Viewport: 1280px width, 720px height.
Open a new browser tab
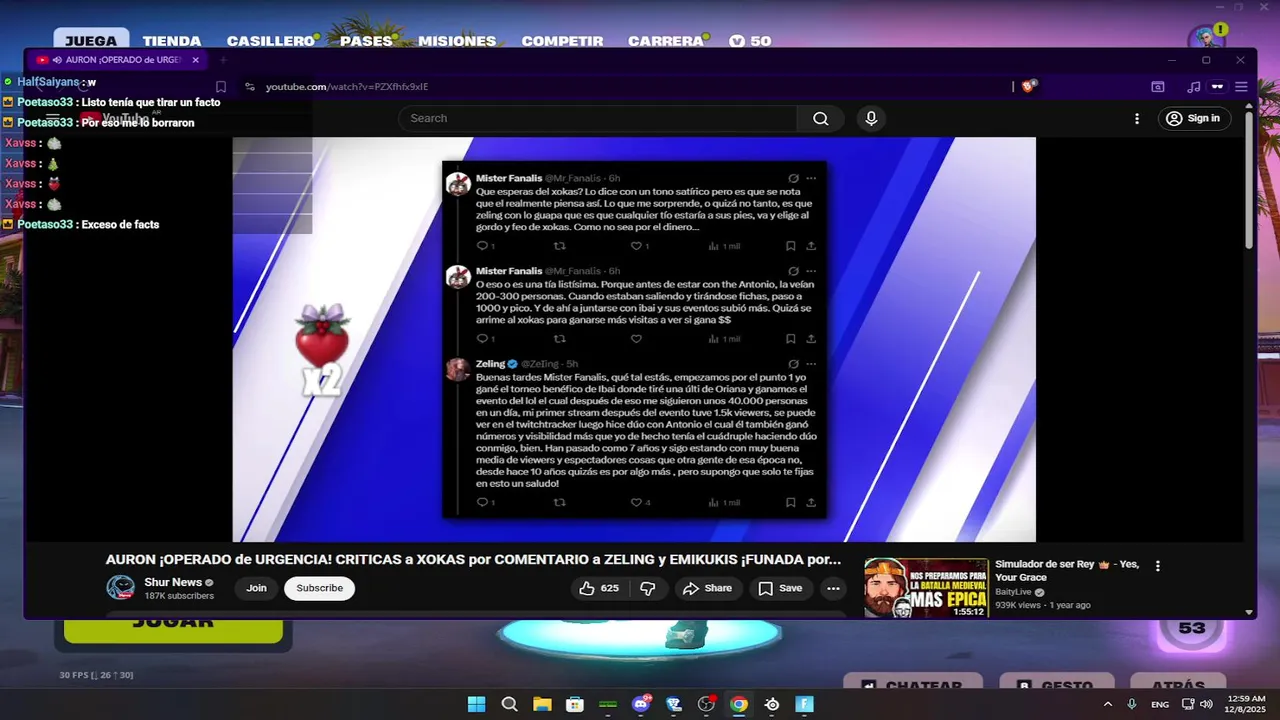[223, 60]
